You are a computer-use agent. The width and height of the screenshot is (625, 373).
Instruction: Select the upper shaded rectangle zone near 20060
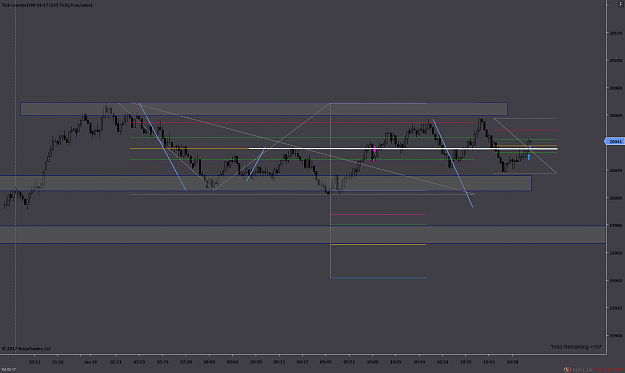264,109
